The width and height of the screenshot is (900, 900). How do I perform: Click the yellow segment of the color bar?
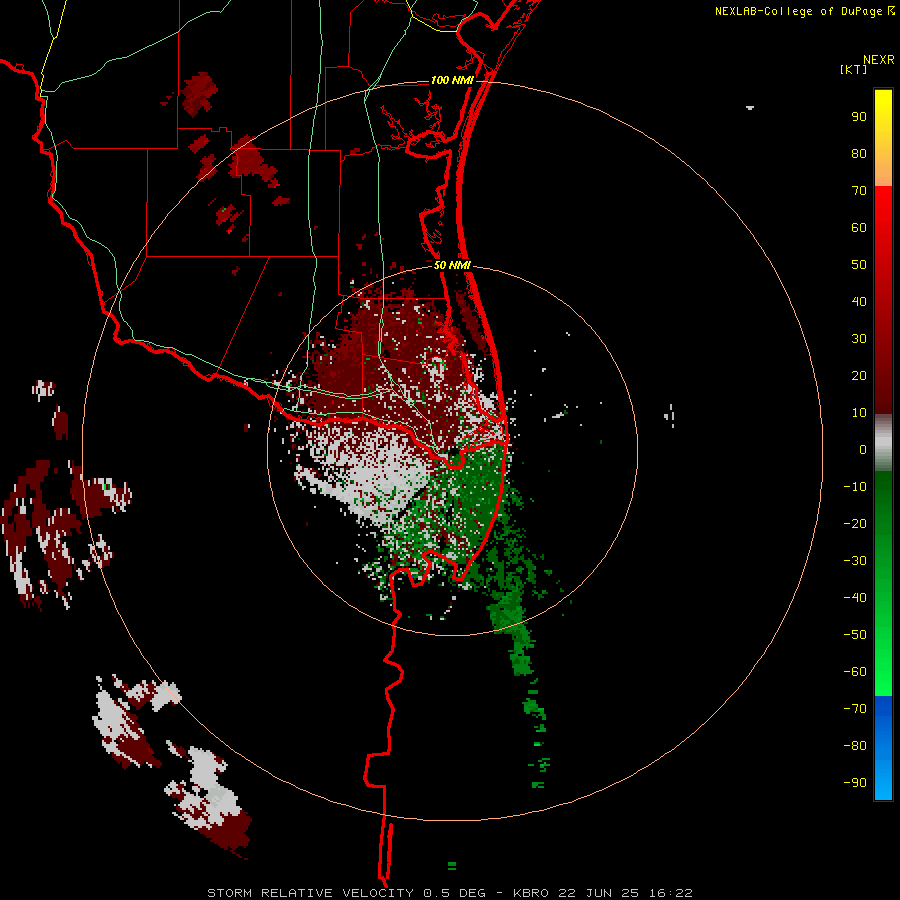[883, 138]
